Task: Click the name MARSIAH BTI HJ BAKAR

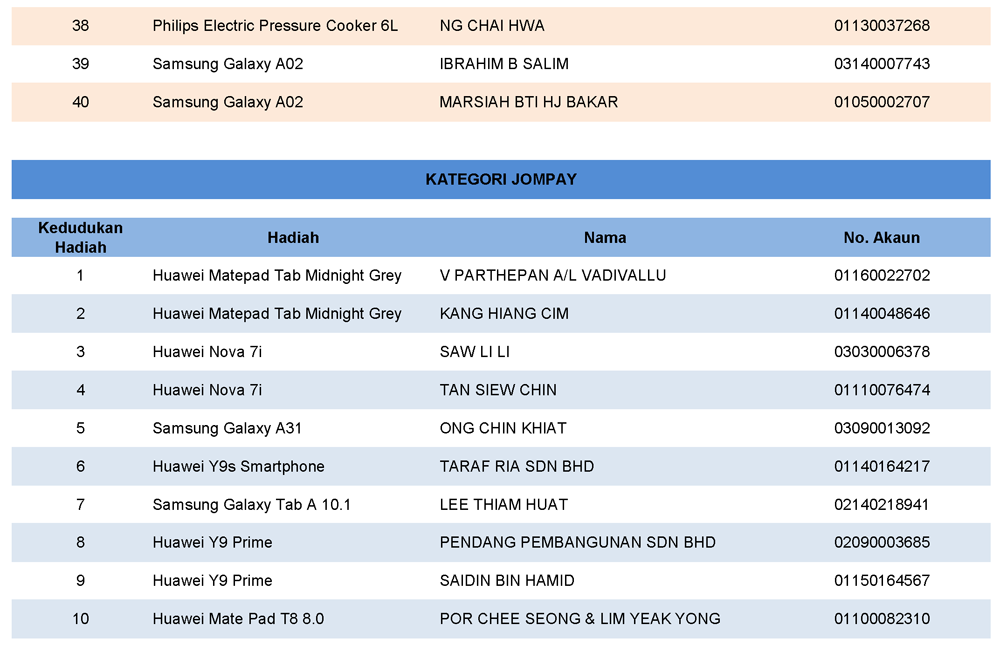Action: coord(529,102)
